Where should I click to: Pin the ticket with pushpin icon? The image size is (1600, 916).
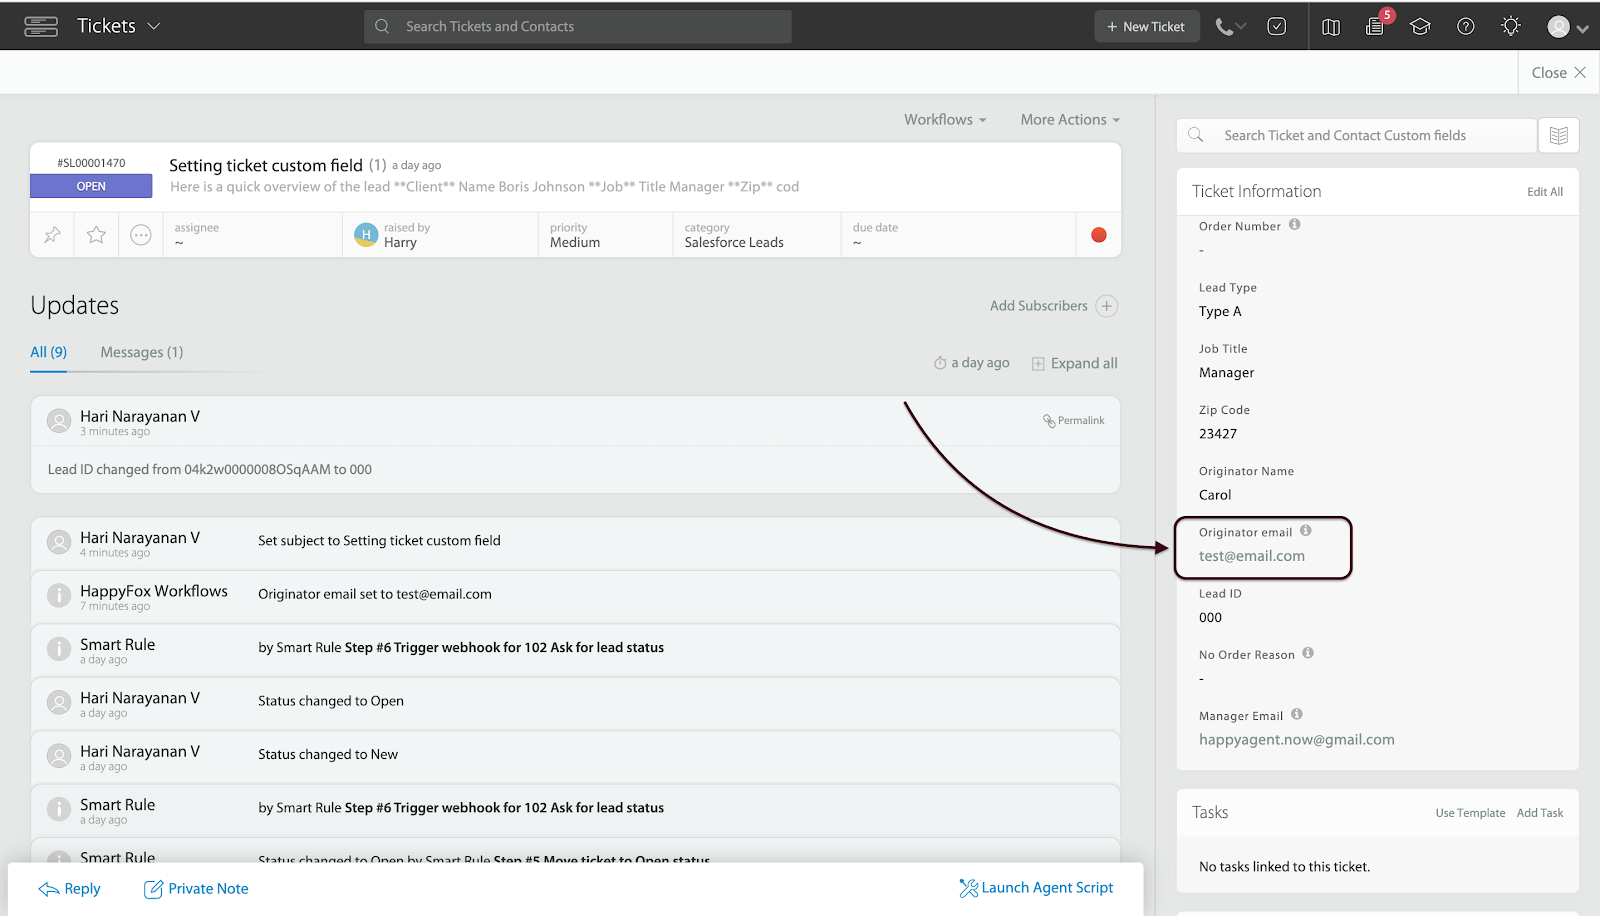52,235
